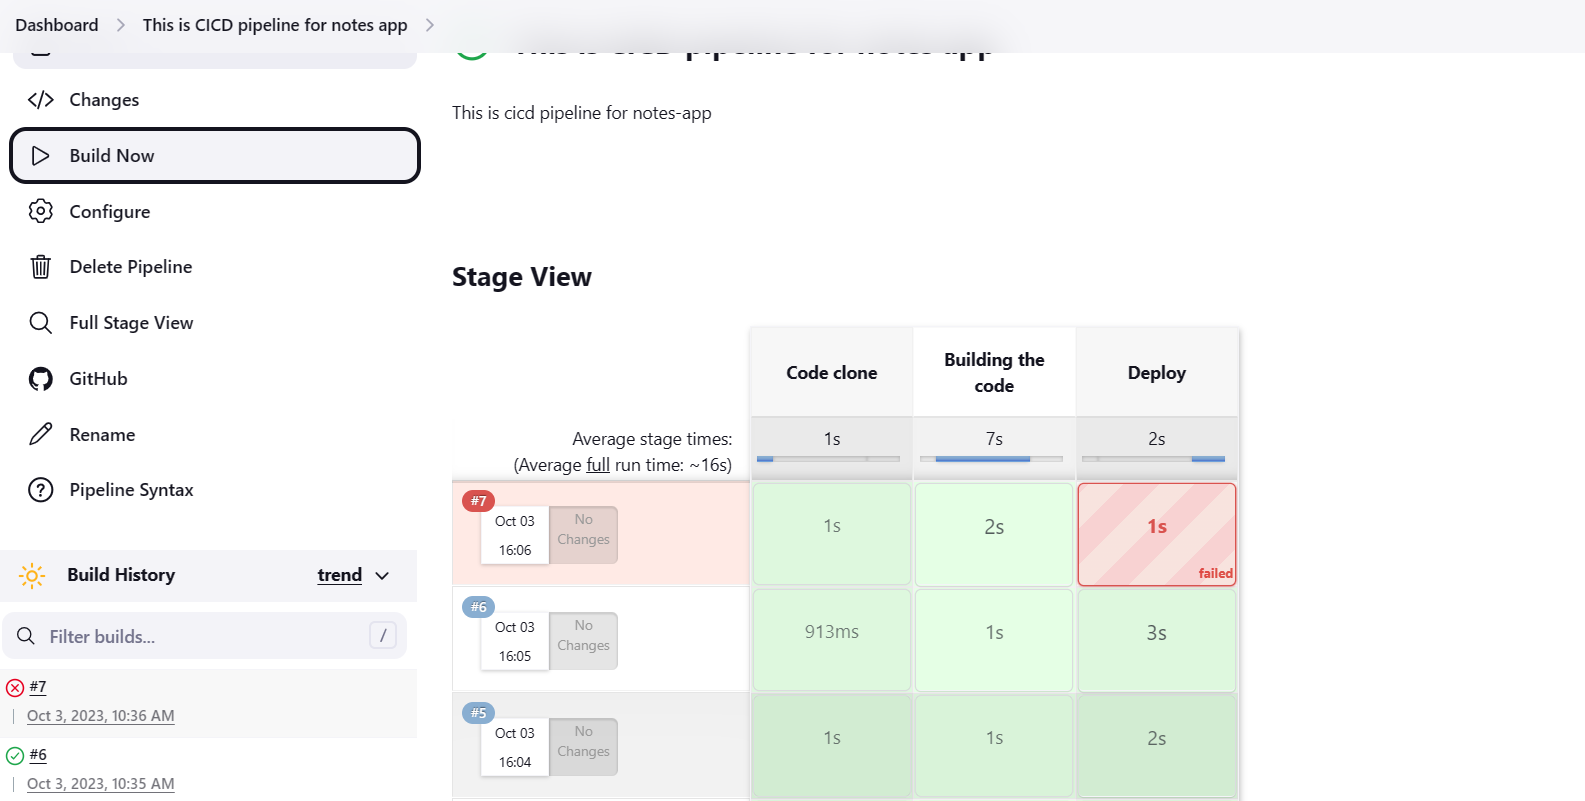Click the #5 build badge in Stage View
This screenshot has width=1585, height=801.
(x=478, y=713)
